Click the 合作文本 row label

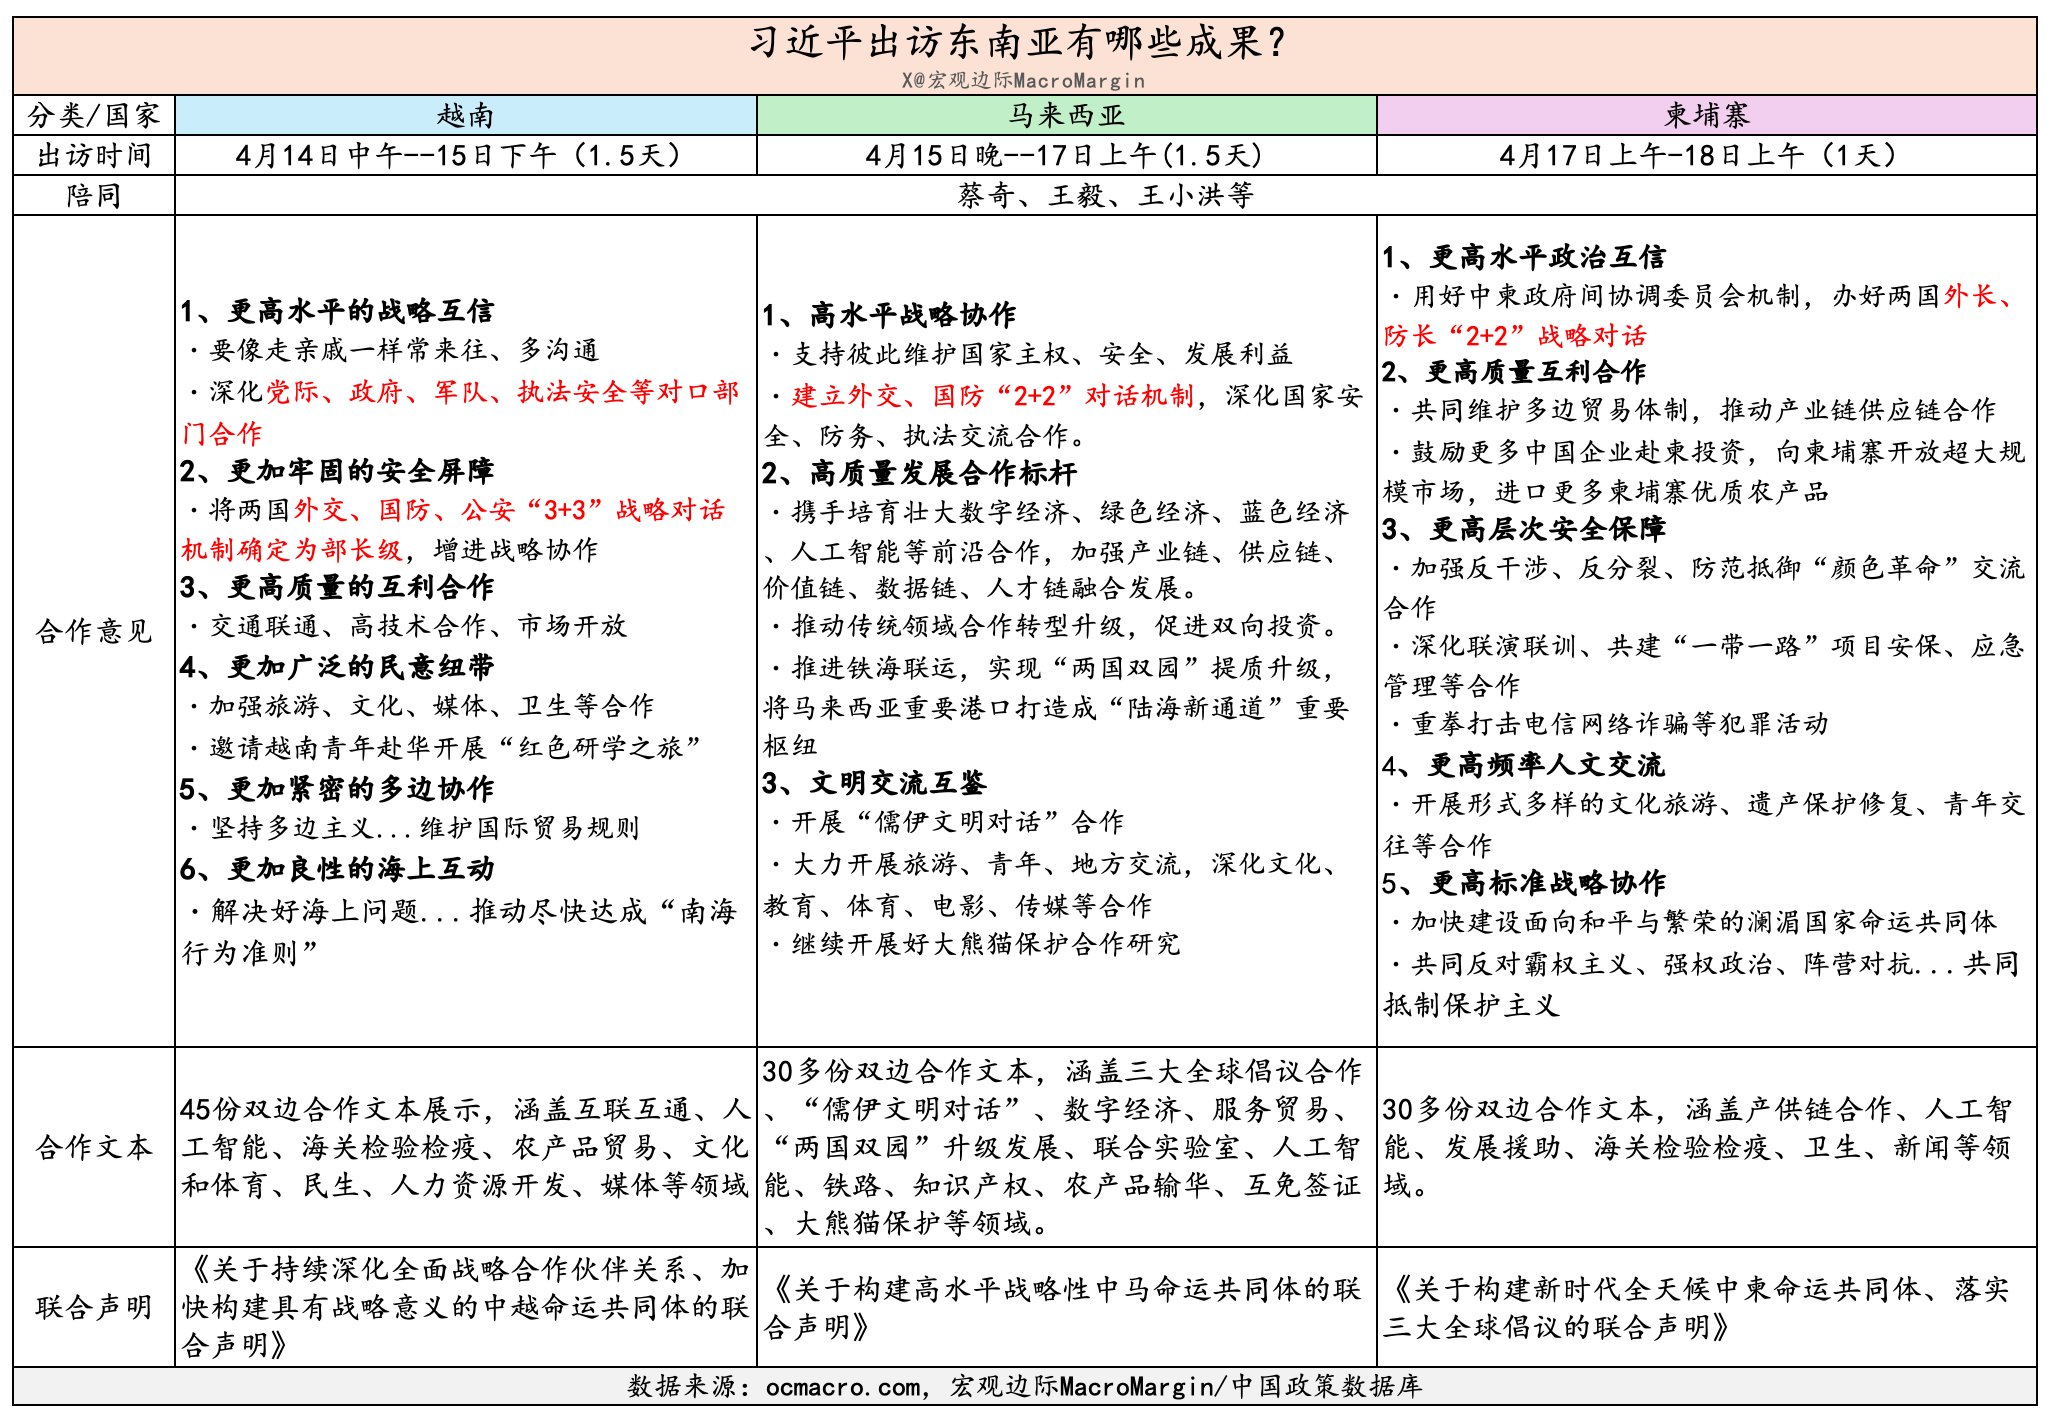pyautogui.click(x=94, y=1147)
